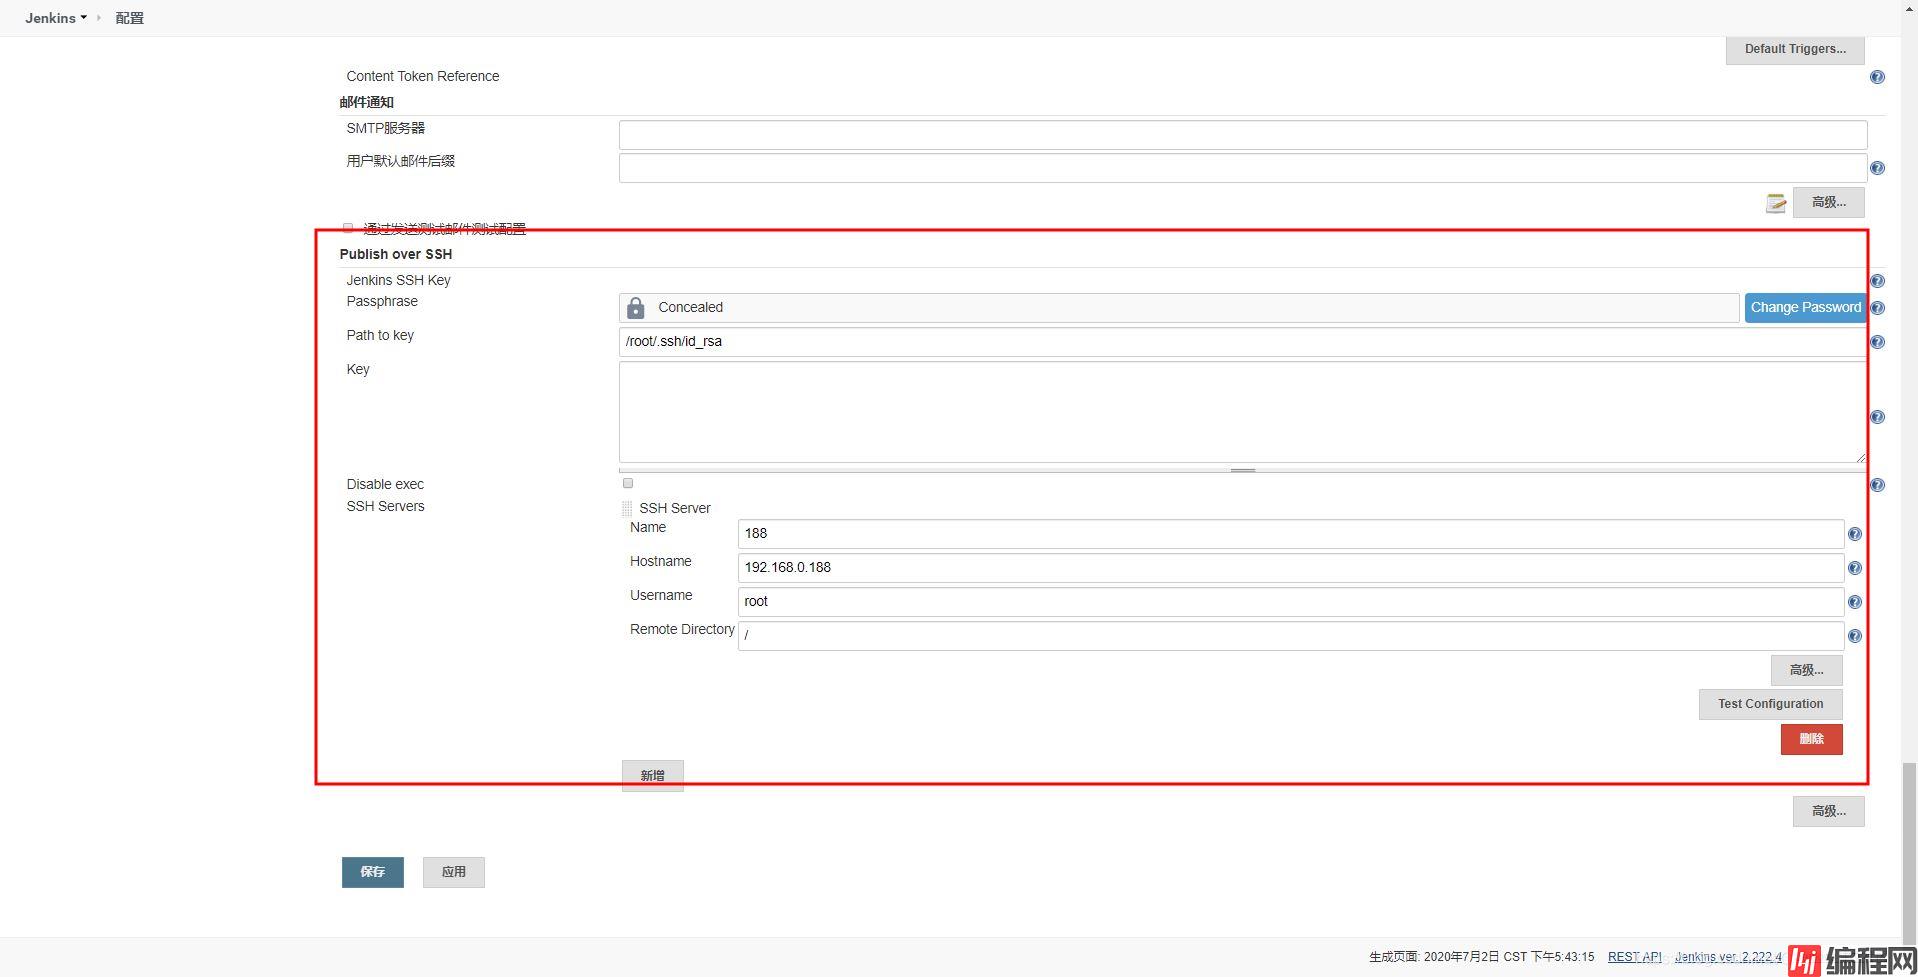The height and width of the screenshot is (977, 1918).
Task: Open the Jenkins ver. 2.222.4 link
Action: [x=1728, y=957]
